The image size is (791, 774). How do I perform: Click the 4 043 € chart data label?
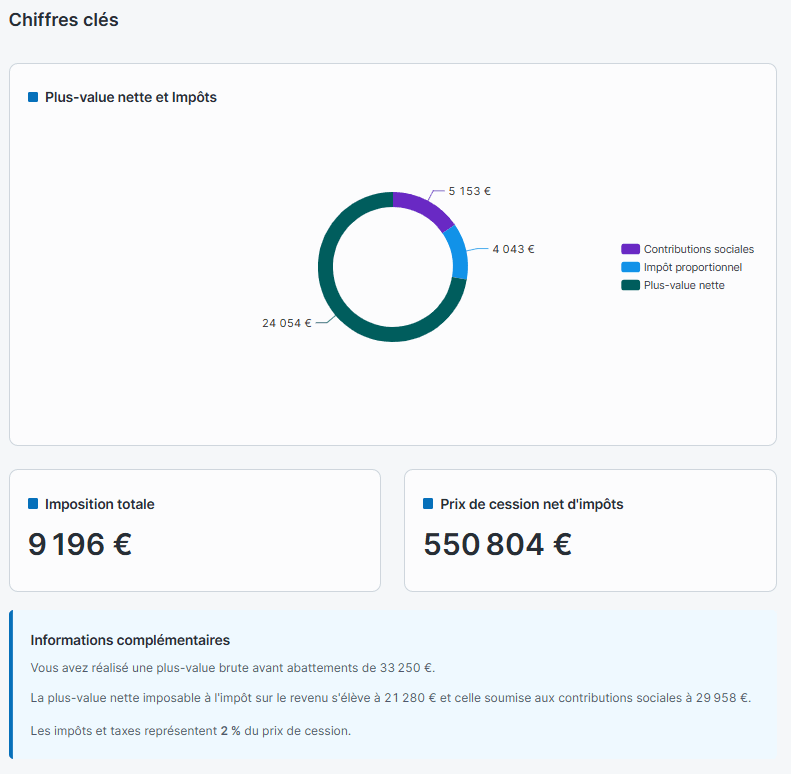click(x=513, y=249)
